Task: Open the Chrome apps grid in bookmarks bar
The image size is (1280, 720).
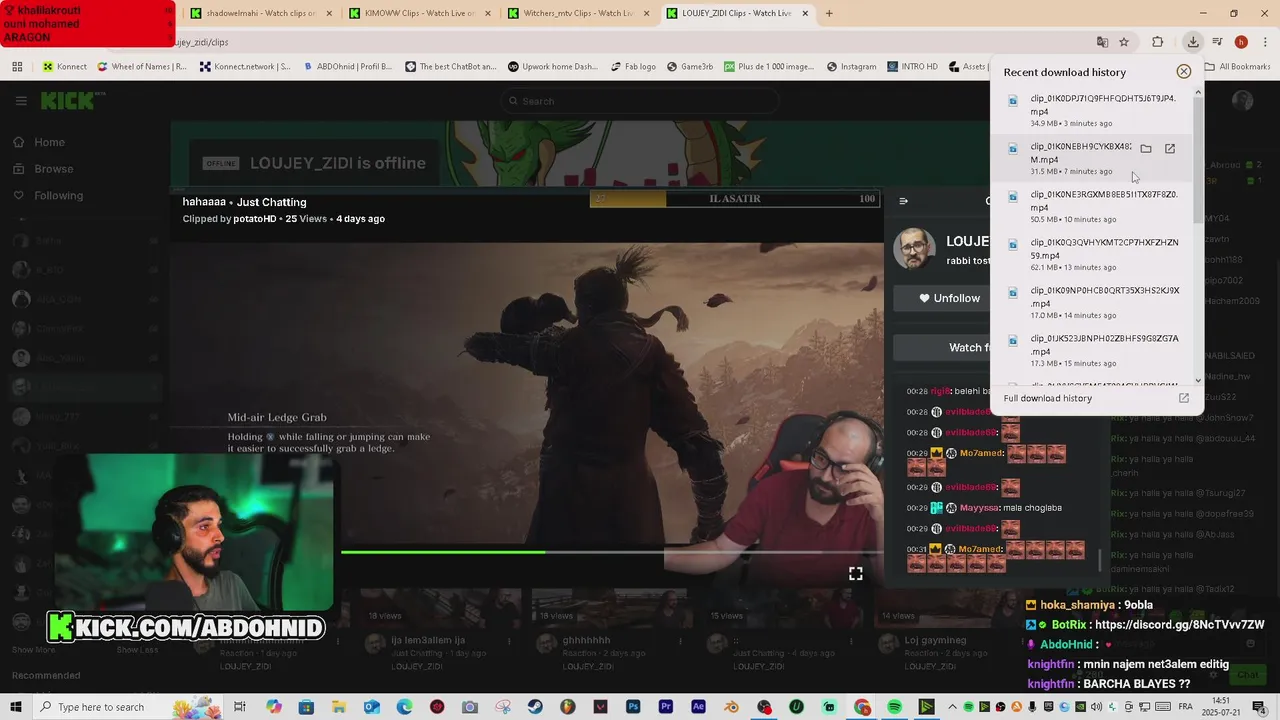Action: tap(17, 67)
